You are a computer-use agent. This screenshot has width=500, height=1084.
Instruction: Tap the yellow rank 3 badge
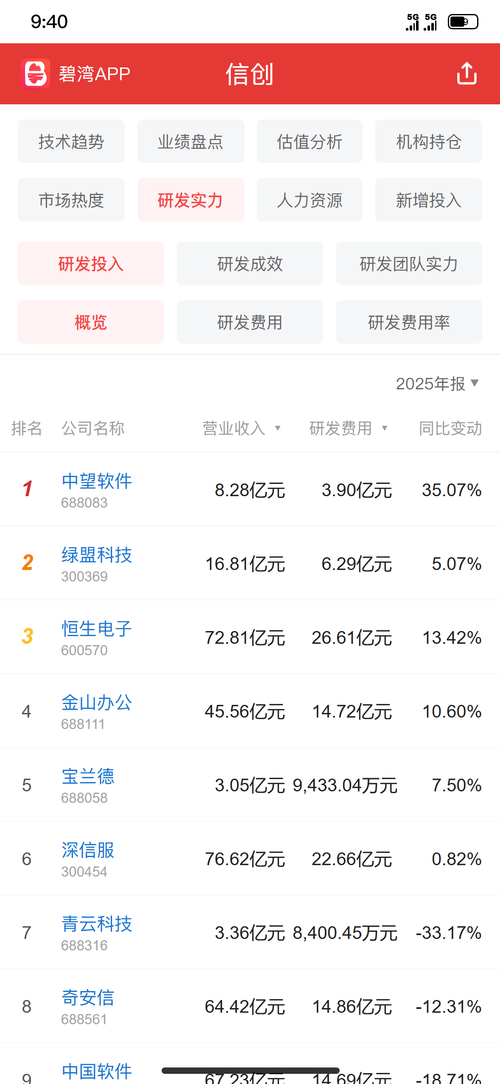pyautogui.click(x=27, y=637)
